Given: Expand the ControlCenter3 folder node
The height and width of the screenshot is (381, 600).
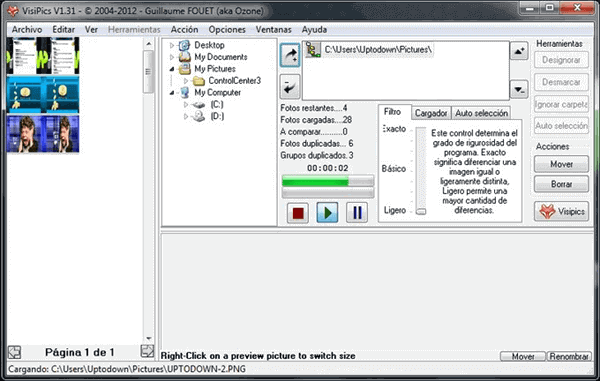Looking at the screenshot, I should pos(186,81).
